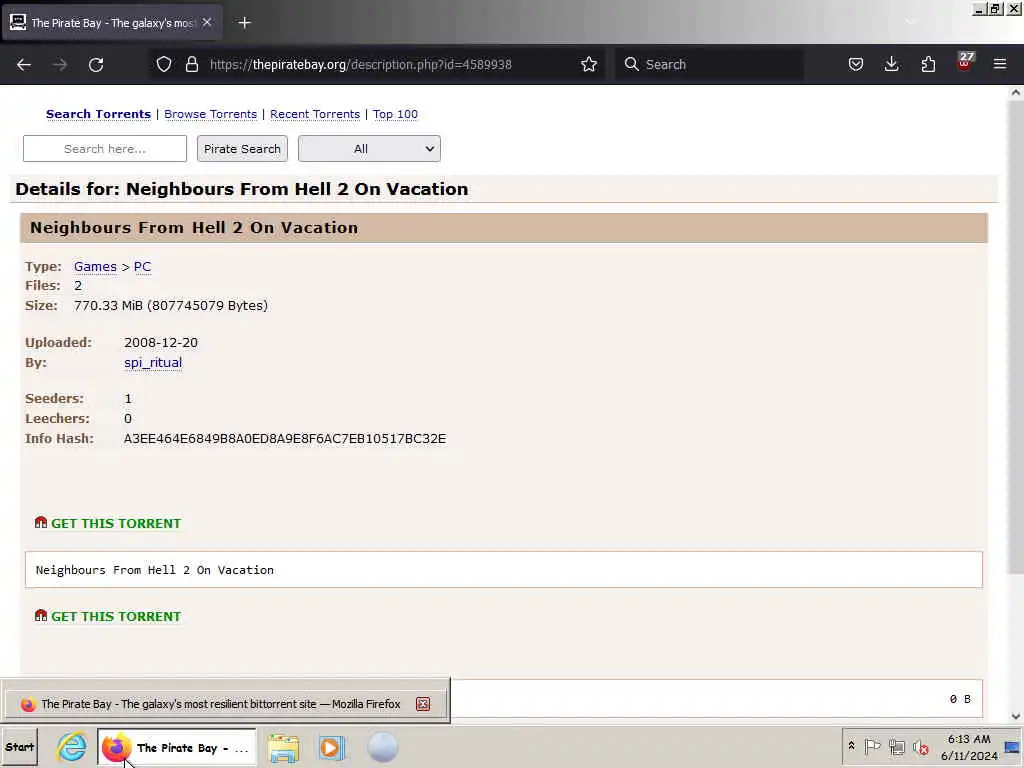Click the upper GET THIS TORRENT link
Image resolution: width=1024 pixels, height=768 pixels.
point(116,523)
